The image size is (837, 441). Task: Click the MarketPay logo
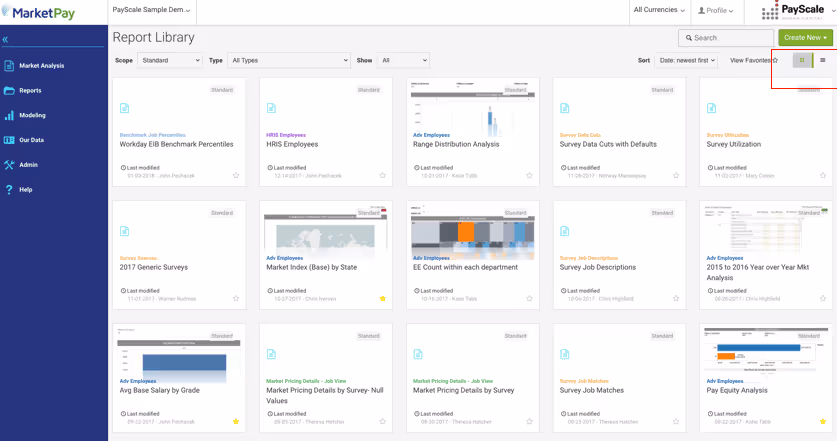click(x=39, y=13)
